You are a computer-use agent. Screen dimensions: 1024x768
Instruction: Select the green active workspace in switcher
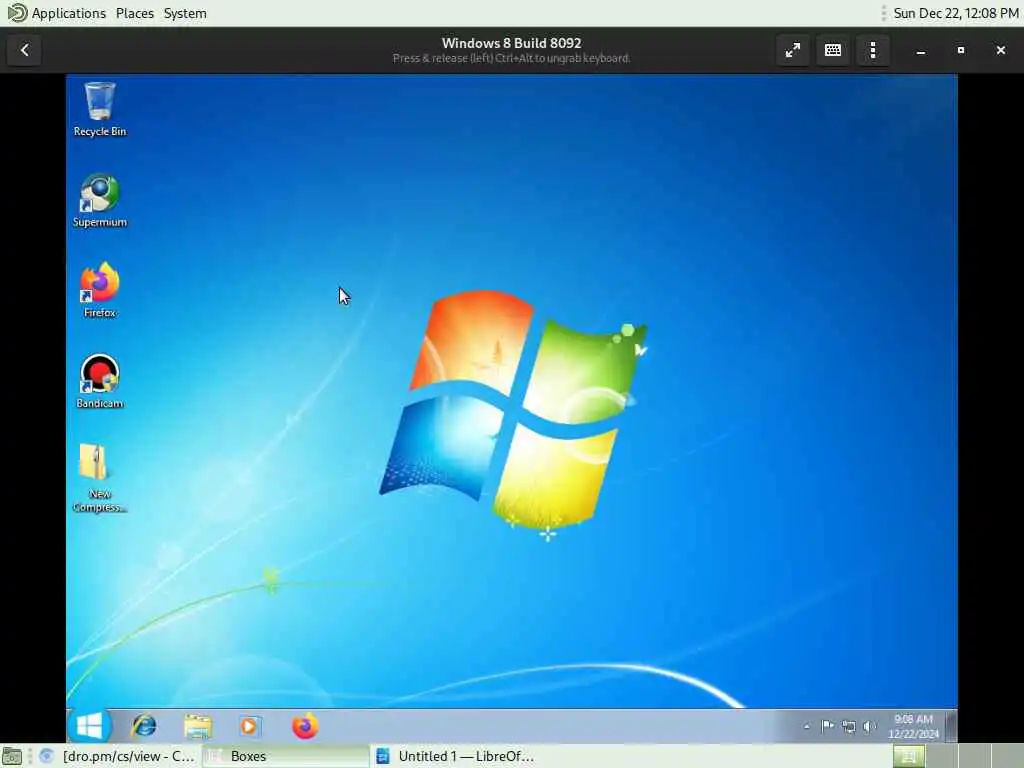pyautogui.click(x=909, y=756)
